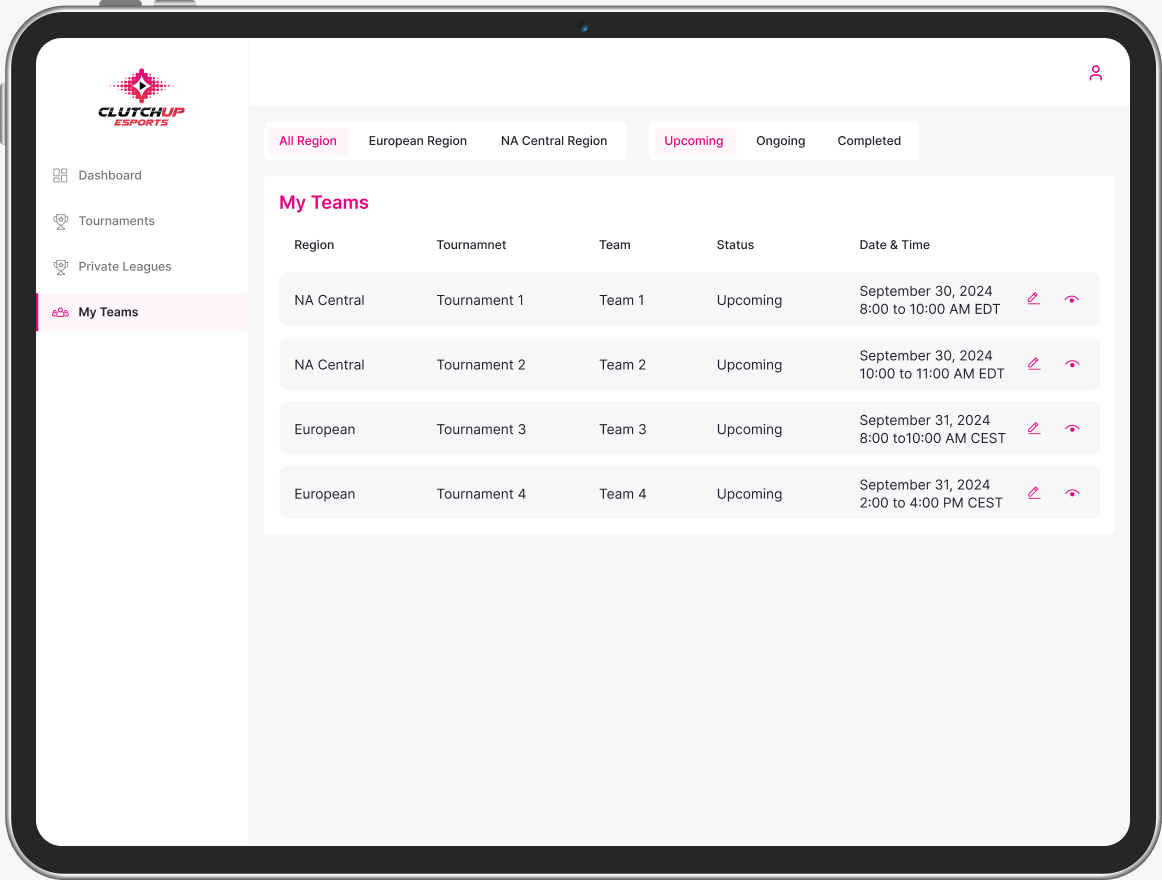Open the user profile icon
Image resolution: width=1162 pixels, height=880 pixels.
1095,73
